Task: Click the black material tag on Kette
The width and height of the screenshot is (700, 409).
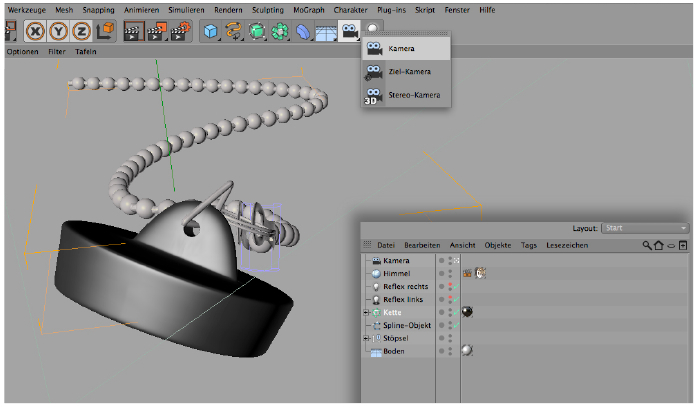Action: (x=467, y=312)
